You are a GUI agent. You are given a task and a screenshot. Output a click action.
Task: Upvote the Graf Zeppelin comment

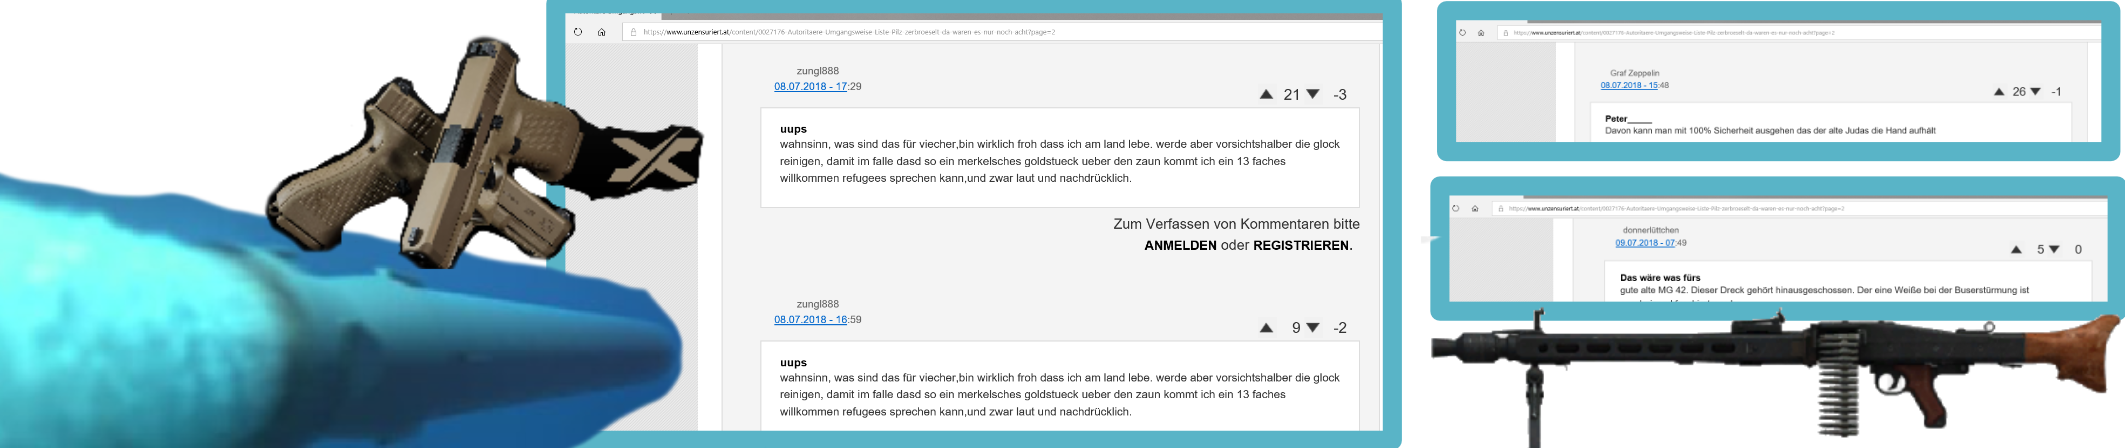[x=1998, y=92]
